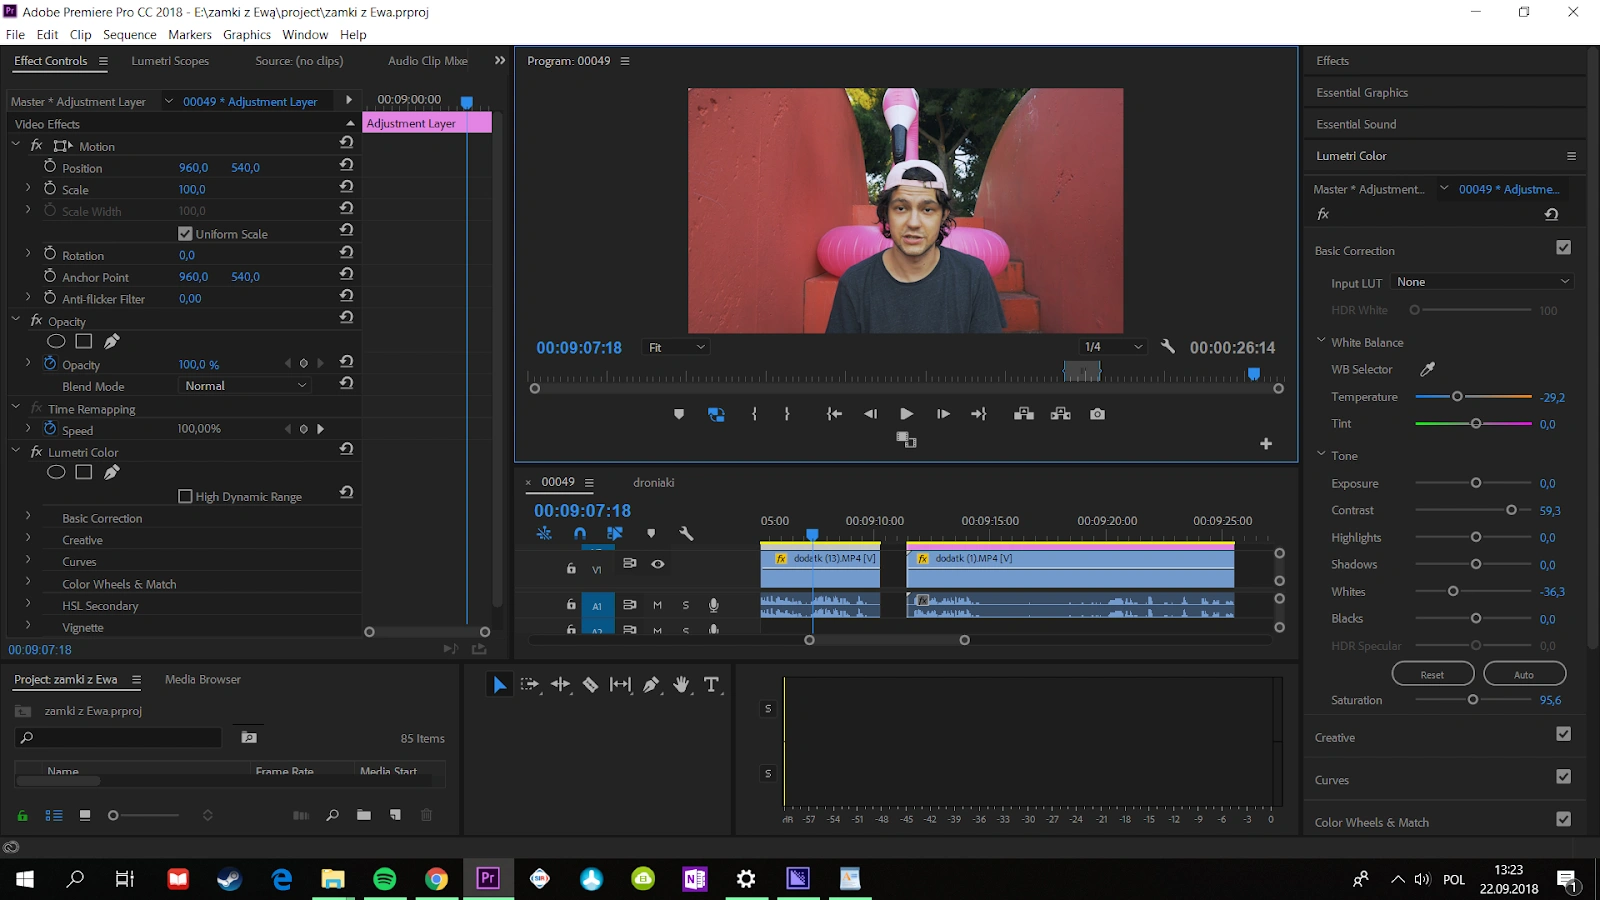
Task: Enable the High Dynamic Range checkbox
Action: tap(185, 496)
